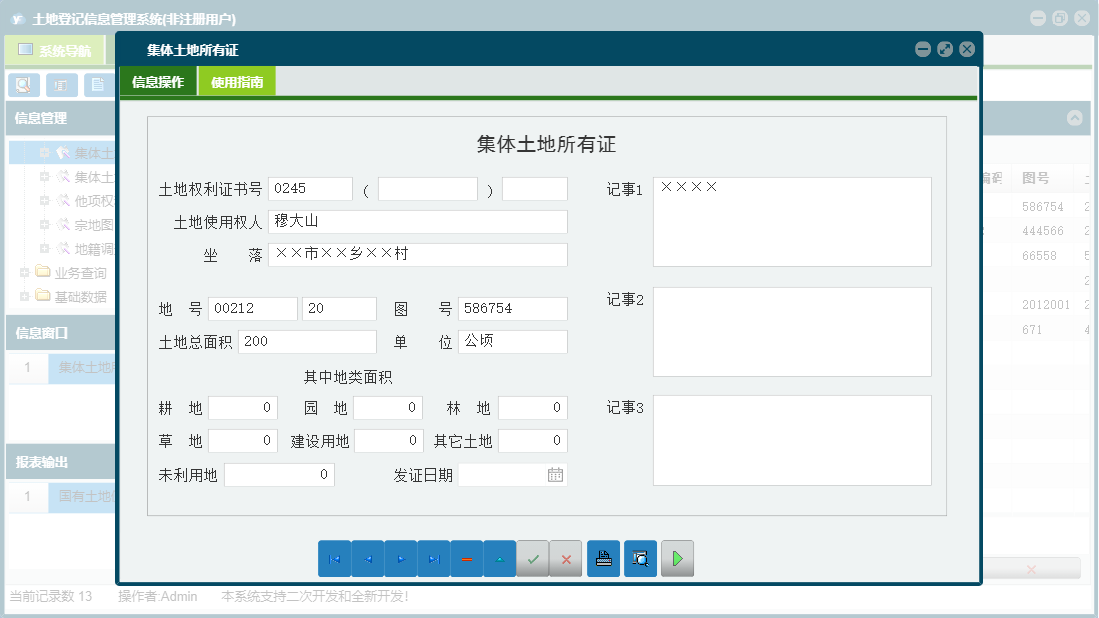
Task: Expand the 宗地图 tree node
Action: 44,224
